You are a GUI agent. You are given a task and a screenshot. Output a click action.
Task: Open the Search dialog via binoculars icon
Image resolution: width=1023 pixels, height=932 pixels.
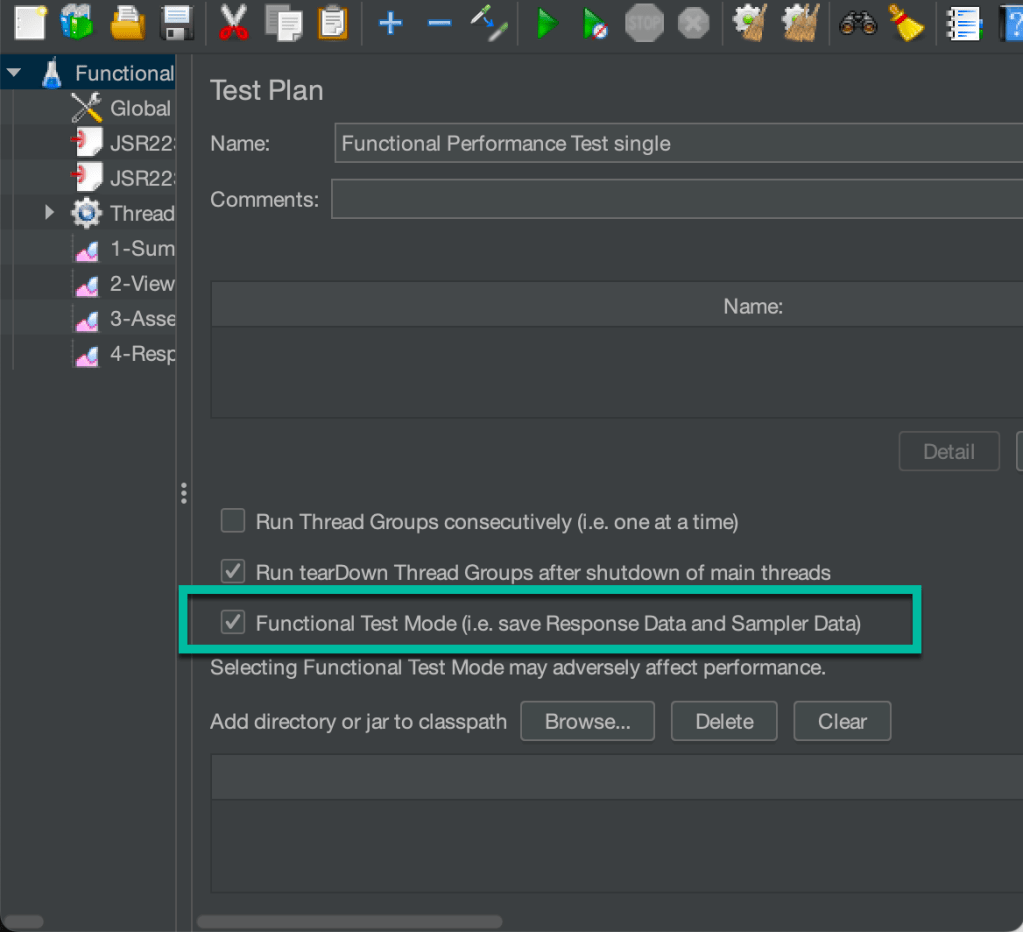tap(858, 23)
